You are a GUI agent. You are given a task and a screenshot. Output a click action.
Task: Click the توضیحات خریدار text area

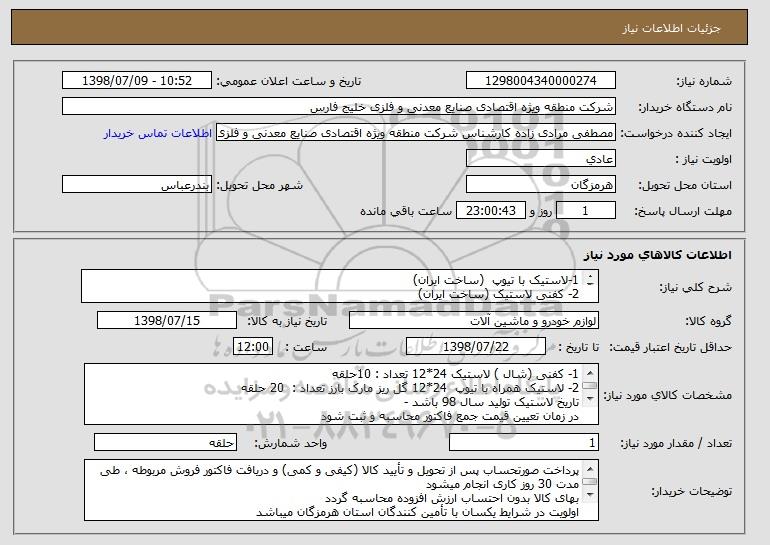point(341,490)
